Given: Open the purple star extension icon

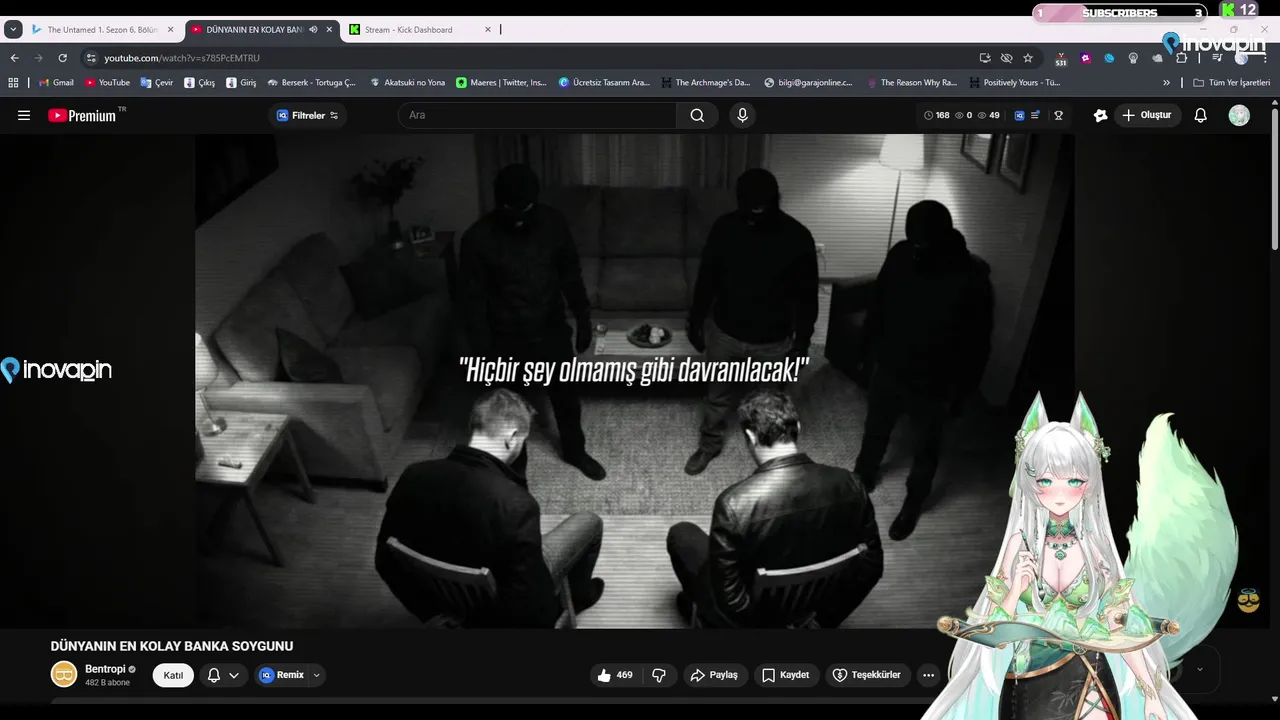Looking at the screenshot, I should (x=1086, y=58).
